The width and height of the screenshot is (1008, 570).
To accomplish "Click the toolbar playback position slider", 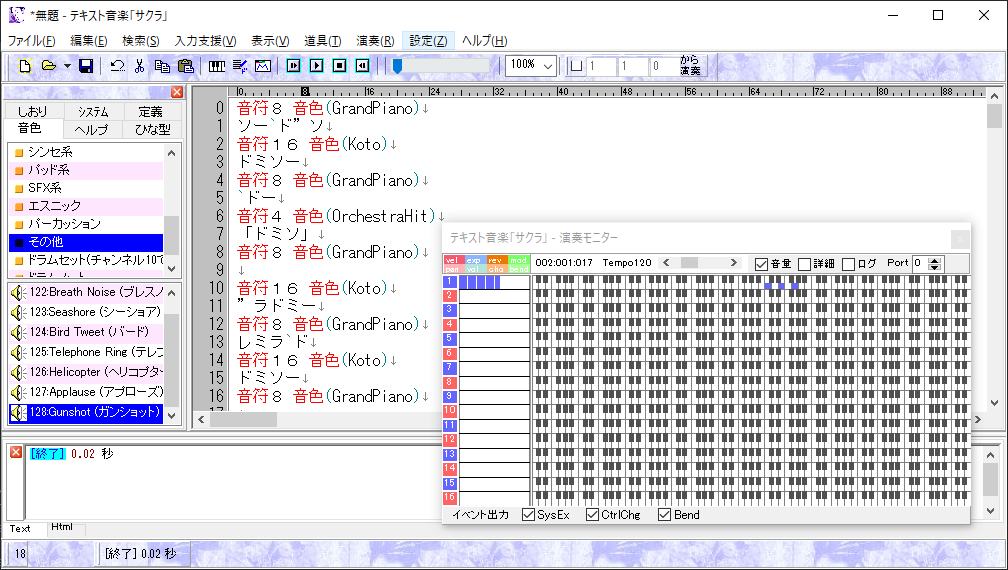I will pyautogui.click(x=397, y=66).
